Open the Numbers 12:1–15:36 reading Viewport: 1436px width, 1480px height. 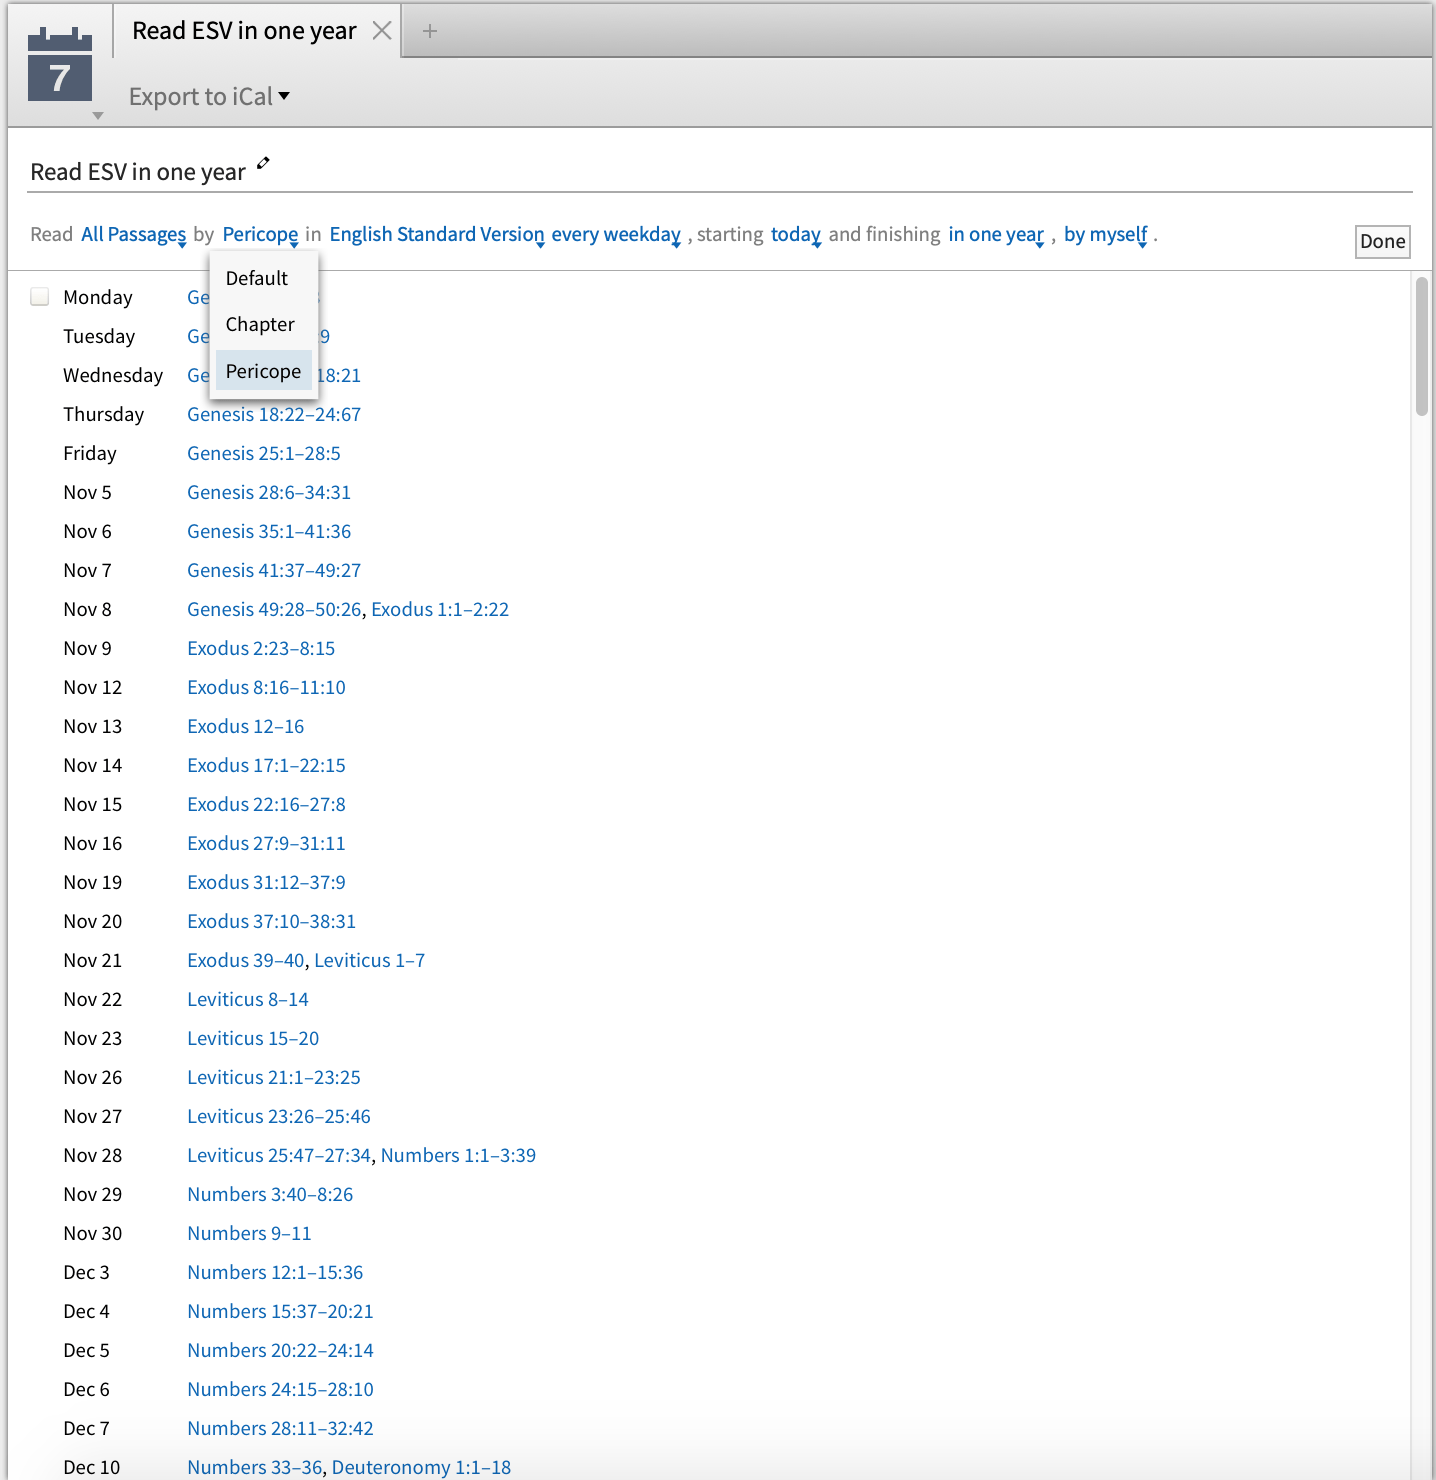click(x=275, y=1272)
